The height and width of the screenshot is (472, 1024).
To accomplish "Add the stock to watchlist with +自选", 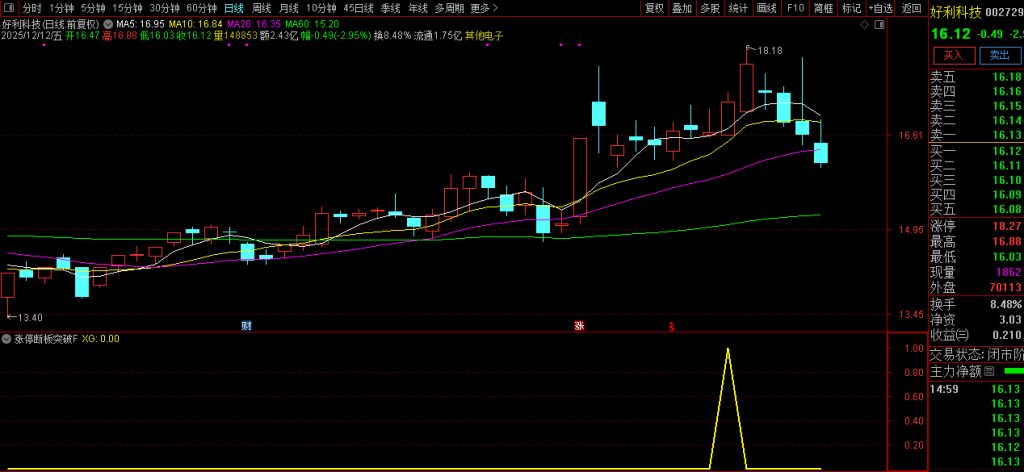I will click(879, 8).
